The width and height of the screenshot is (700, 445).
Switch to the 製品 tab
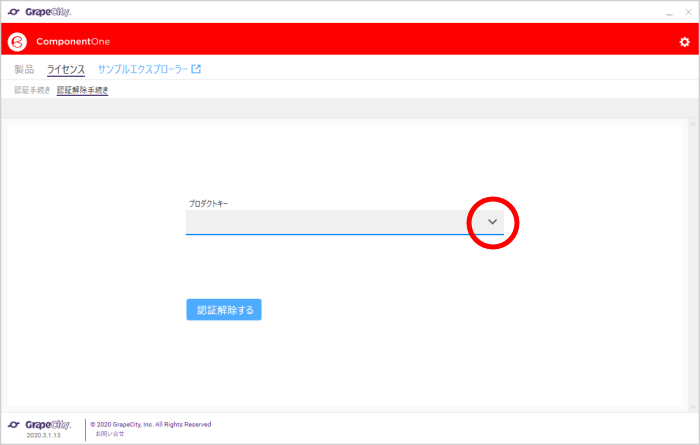tap(24, 69)
